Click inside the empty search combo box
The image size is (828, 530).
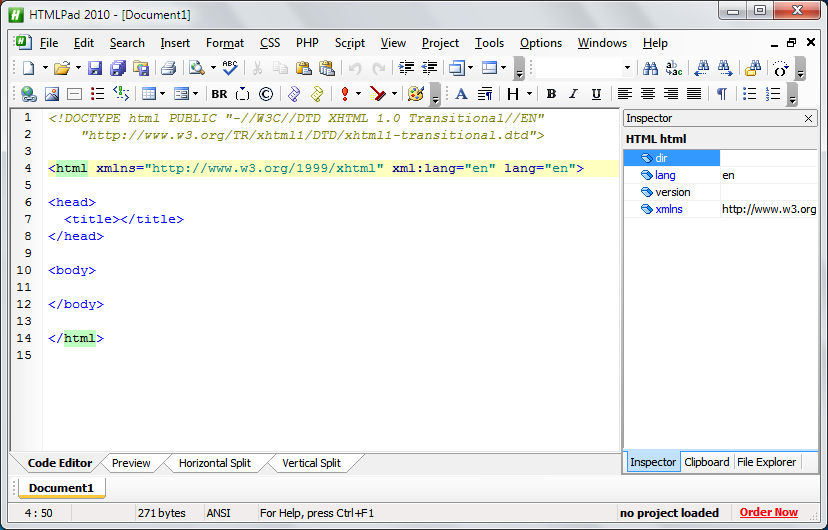[x=579, y=68]
